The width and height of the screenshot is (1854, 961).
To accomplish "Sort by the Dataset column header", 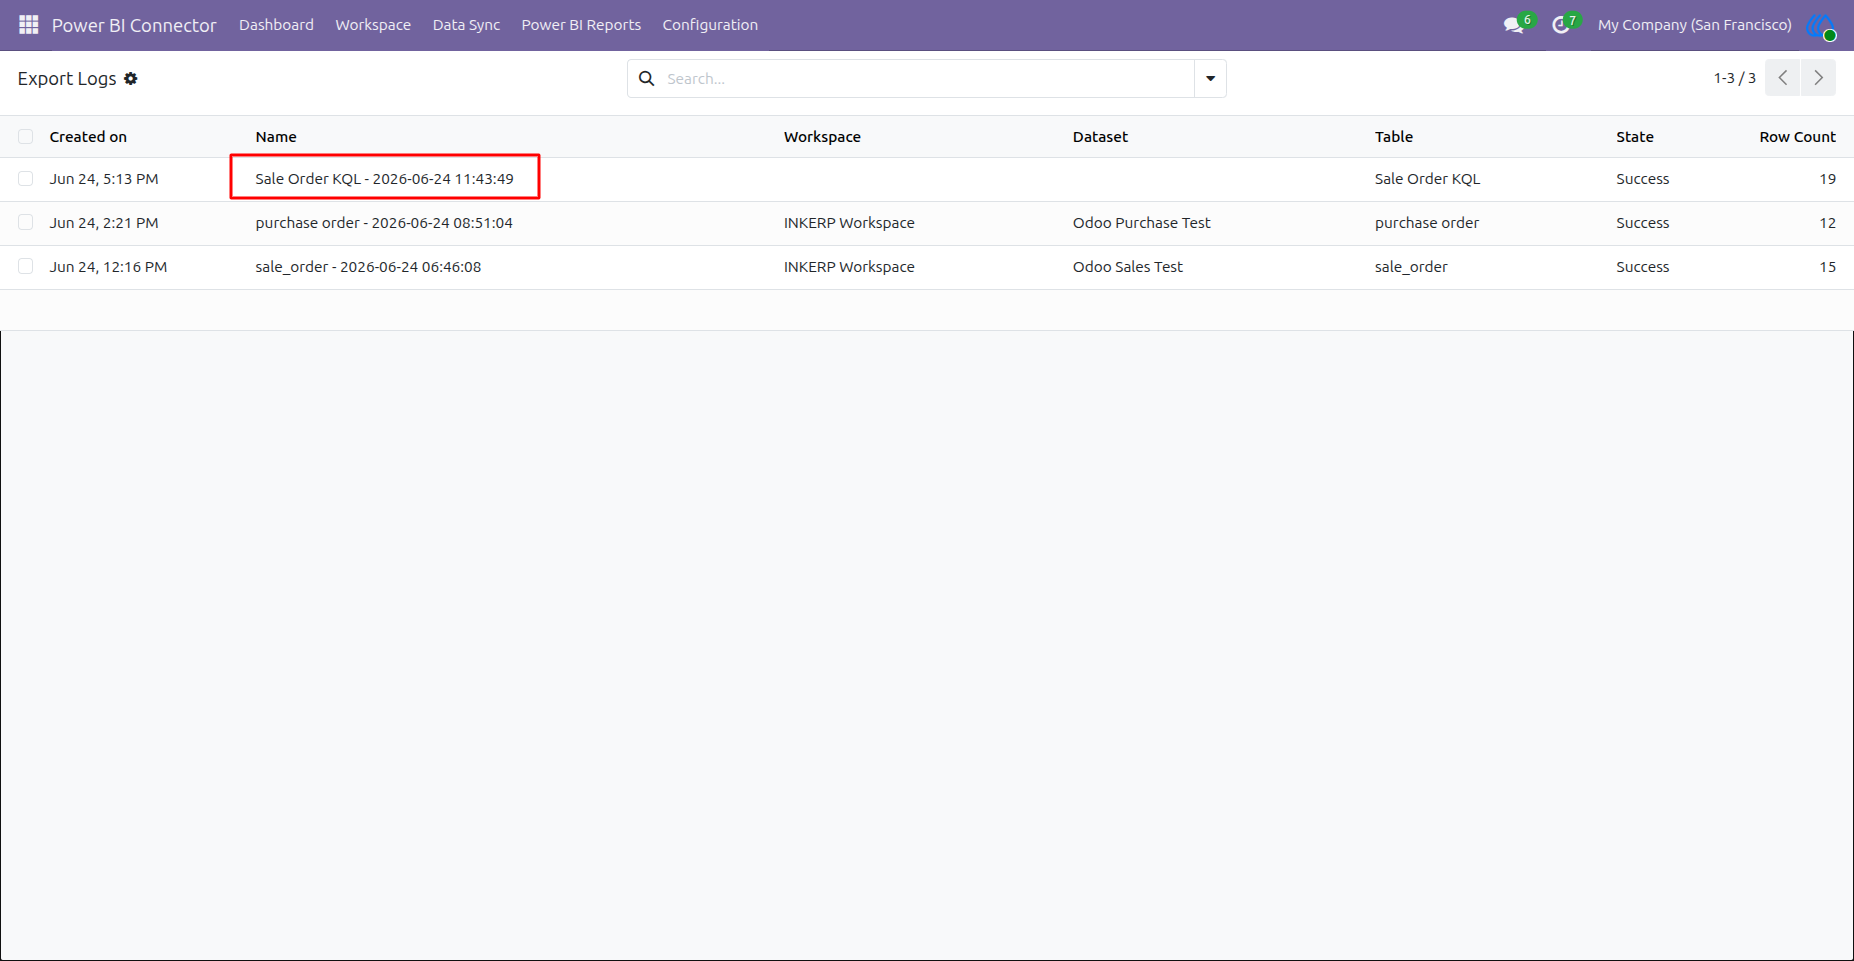I will pyautogui.click(x=1100, y=137).
